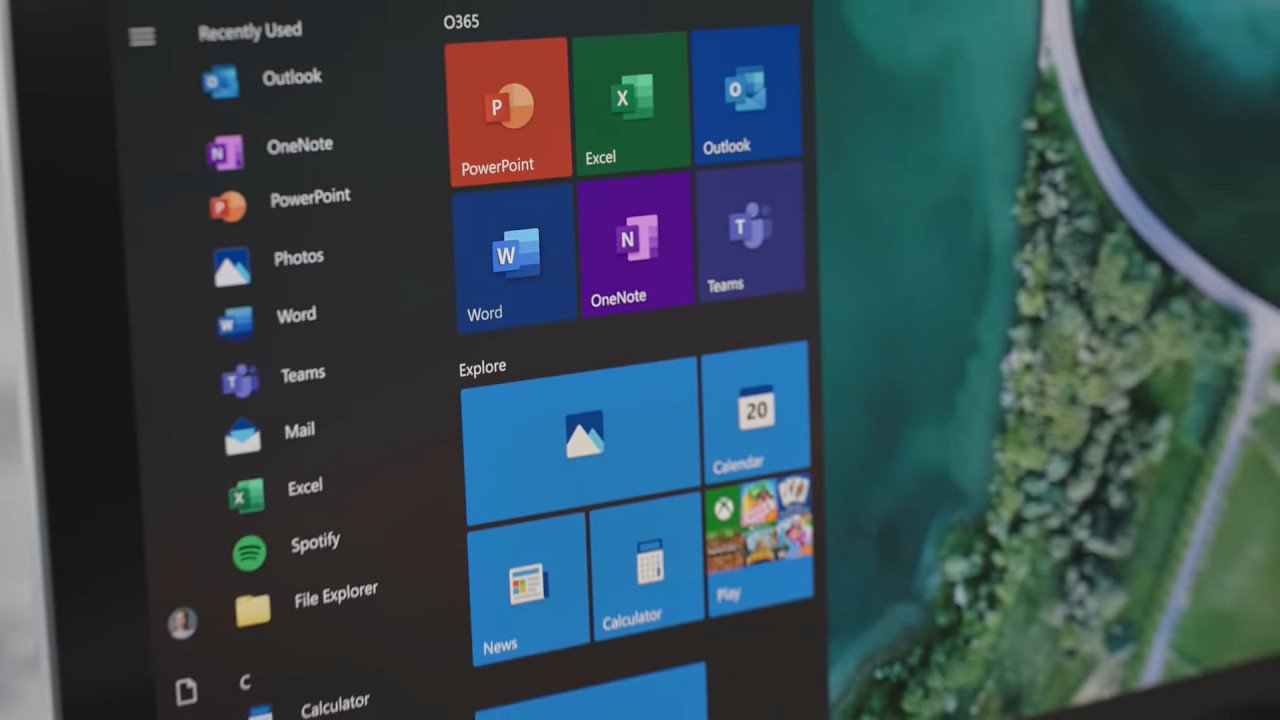Open the wide Photos tile under Explore
This screenshot has height=720, width=1280.
tap(581, 440)
